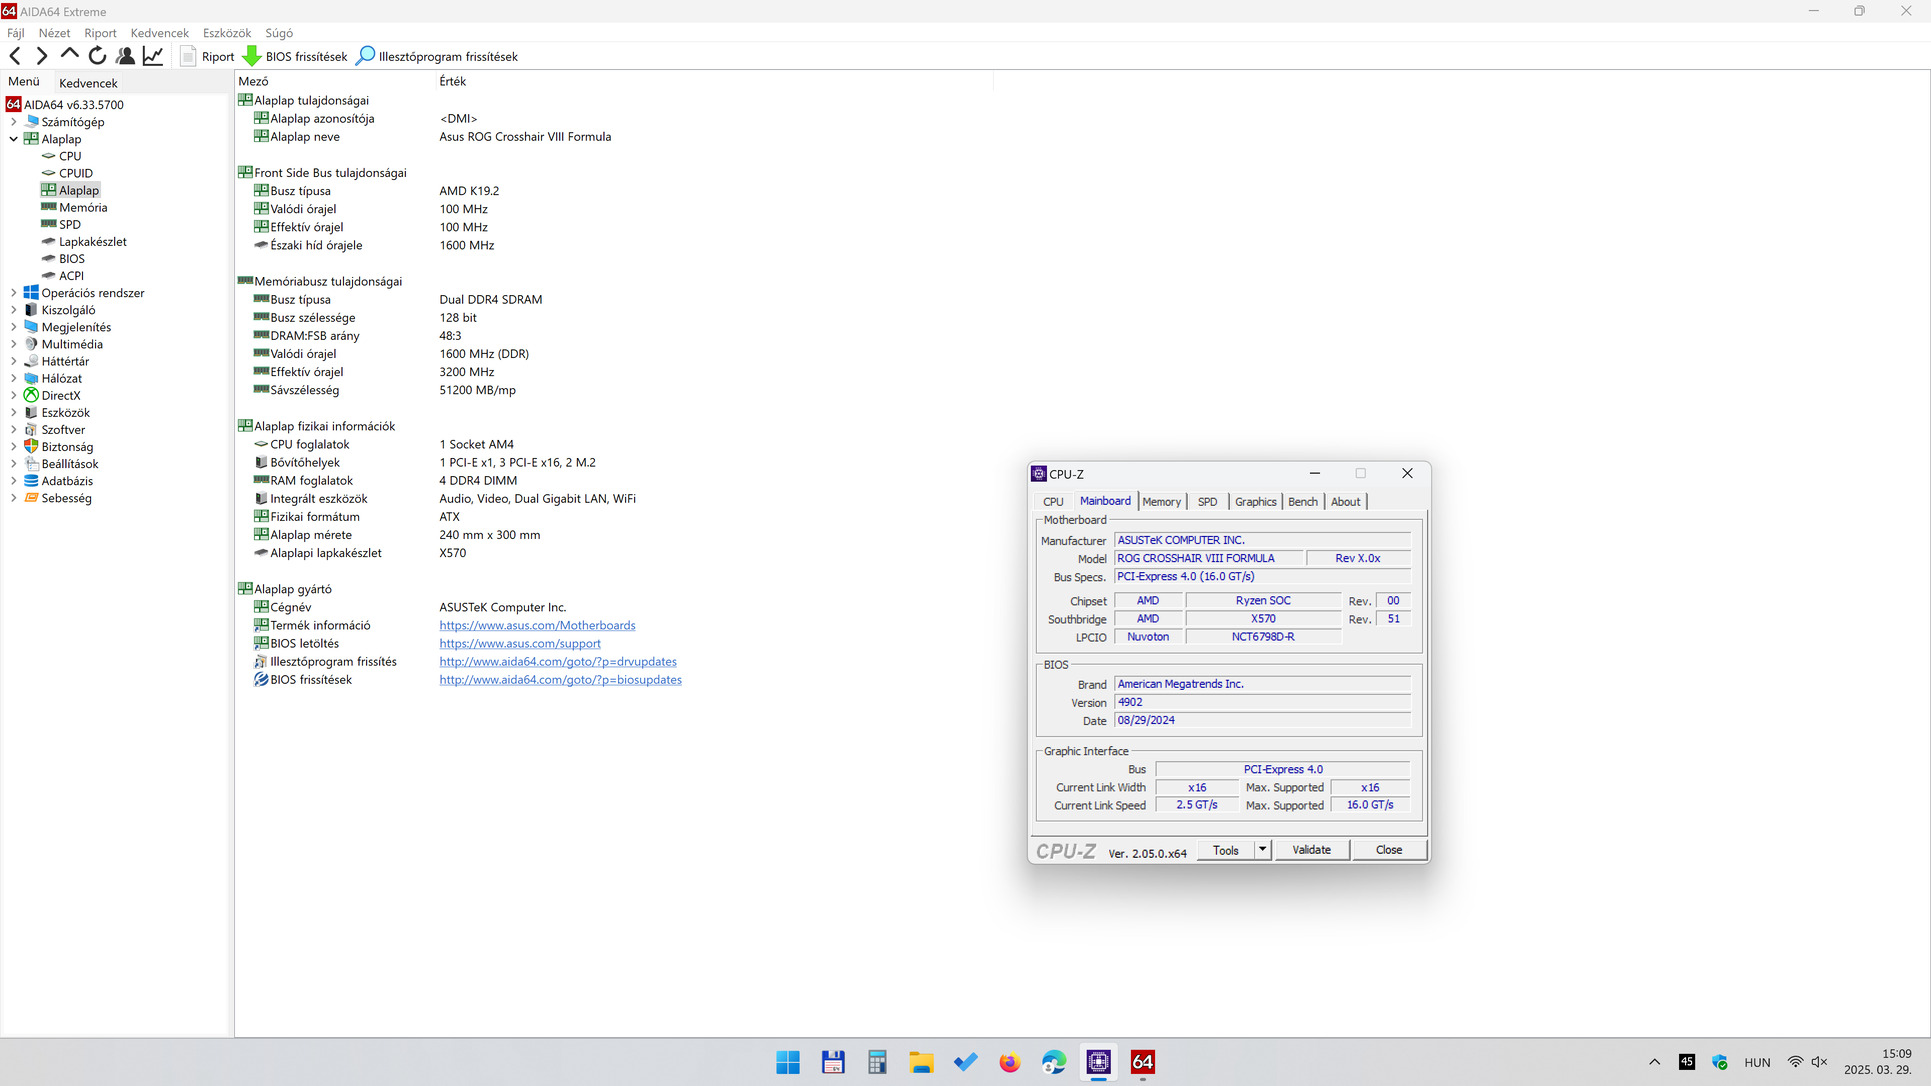Switch to CPU-Z Memory tab

[x=1161, y=502]
